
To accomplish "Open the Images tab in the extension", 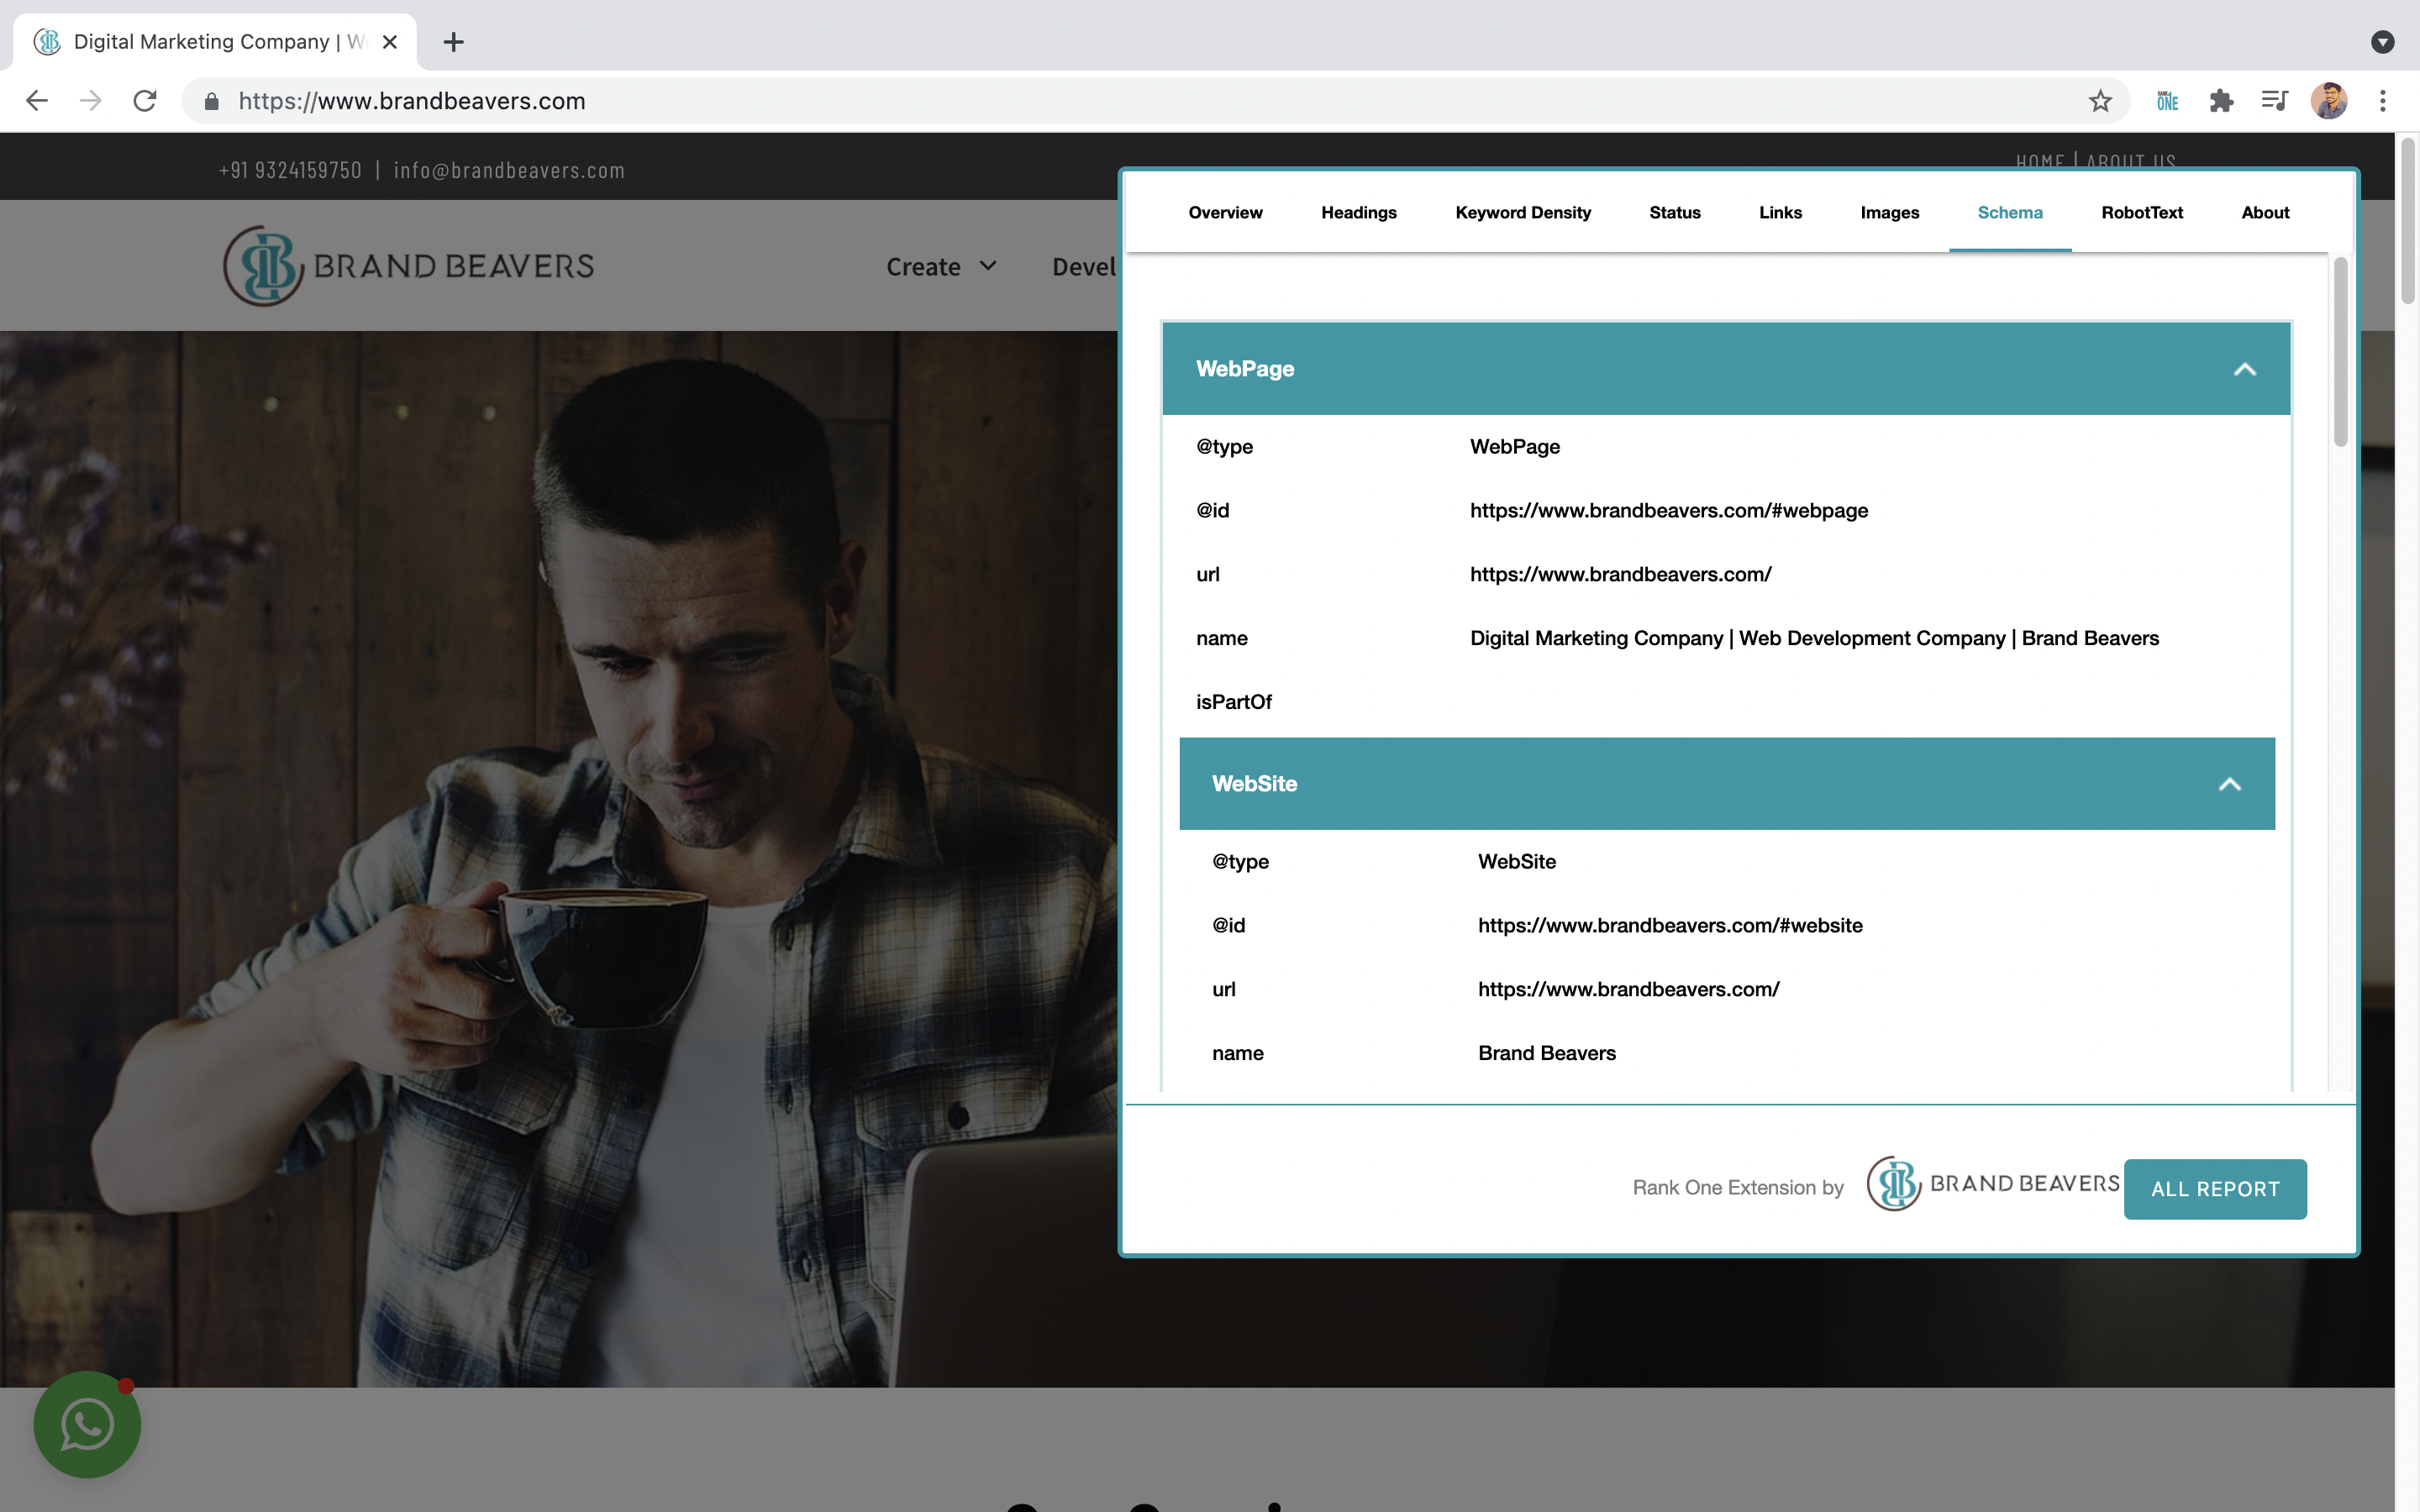I will tap(1889, 212).
